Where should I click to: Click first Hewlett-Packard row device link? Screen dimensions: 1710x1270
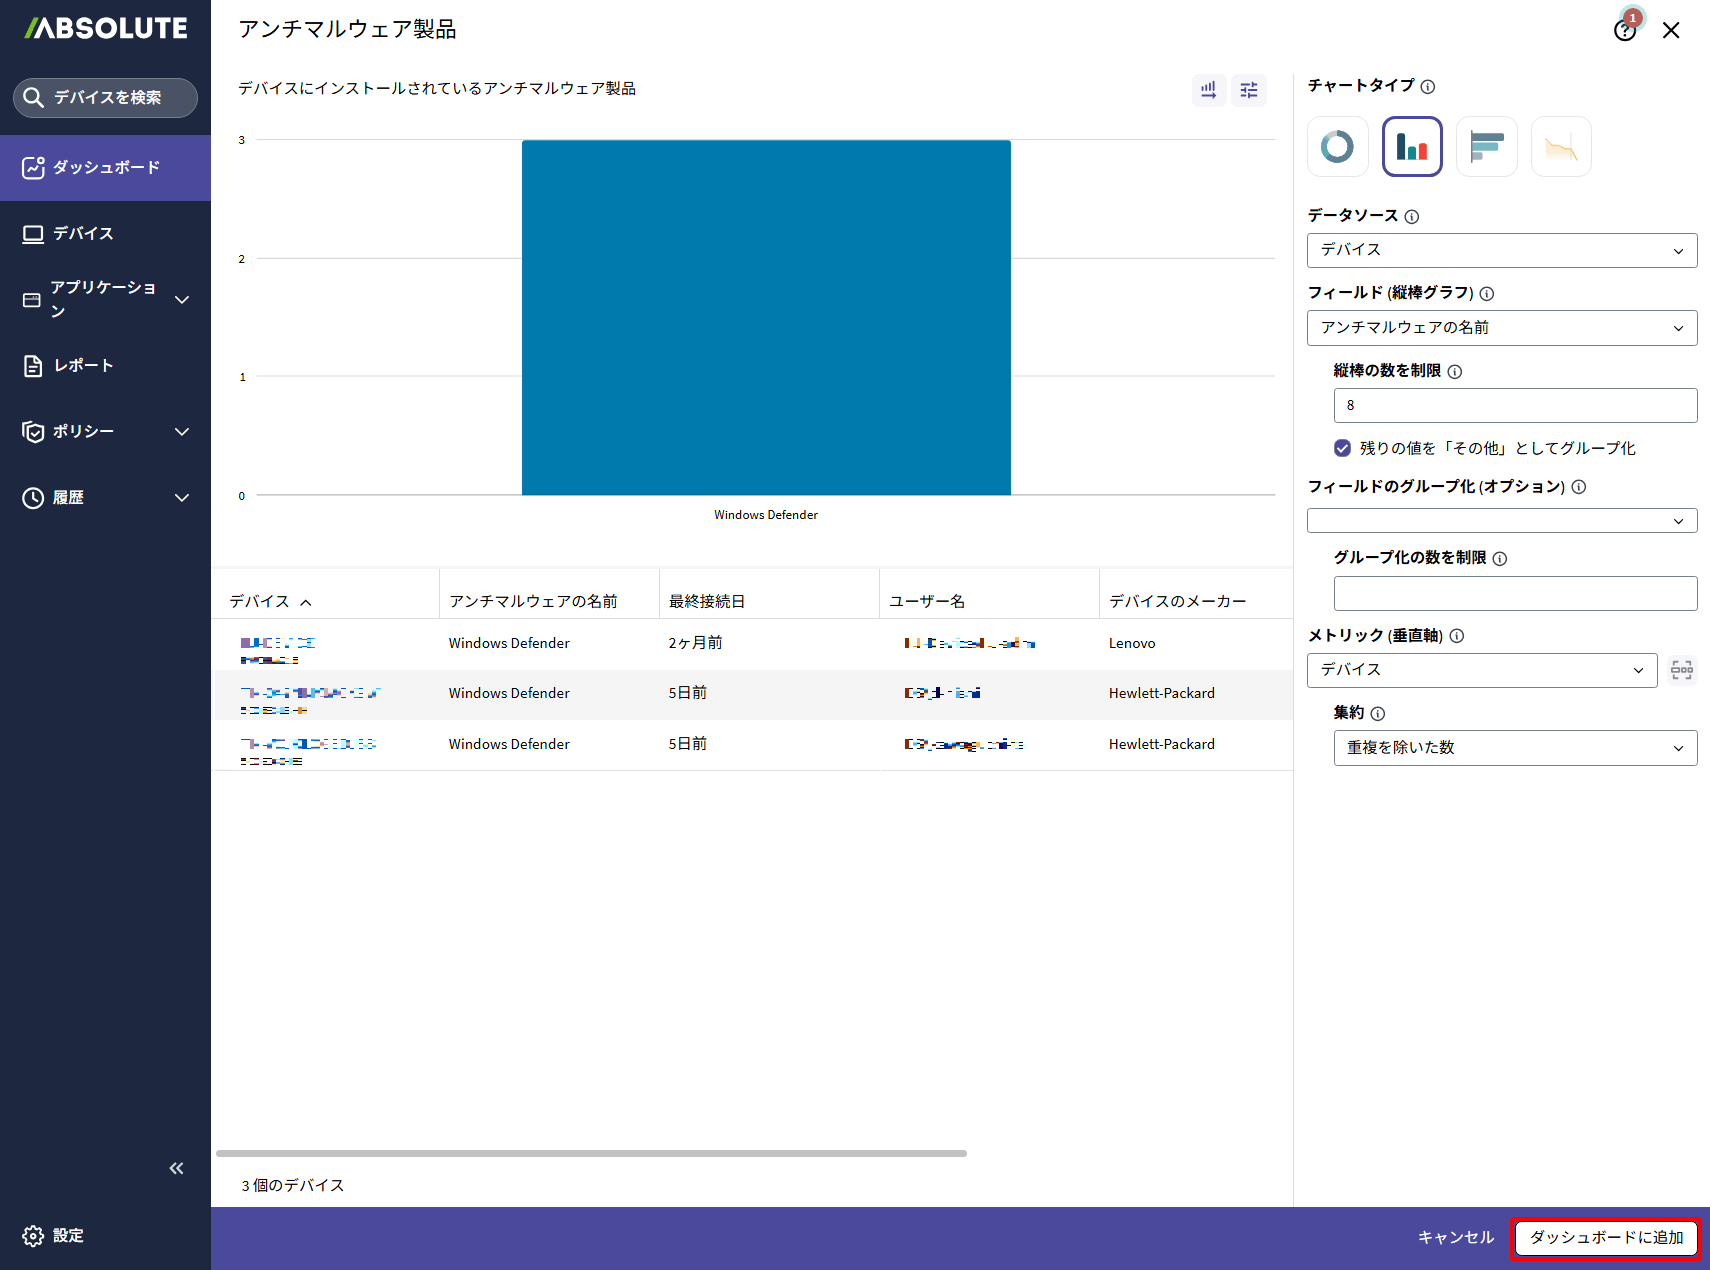(x=310, y=700)
